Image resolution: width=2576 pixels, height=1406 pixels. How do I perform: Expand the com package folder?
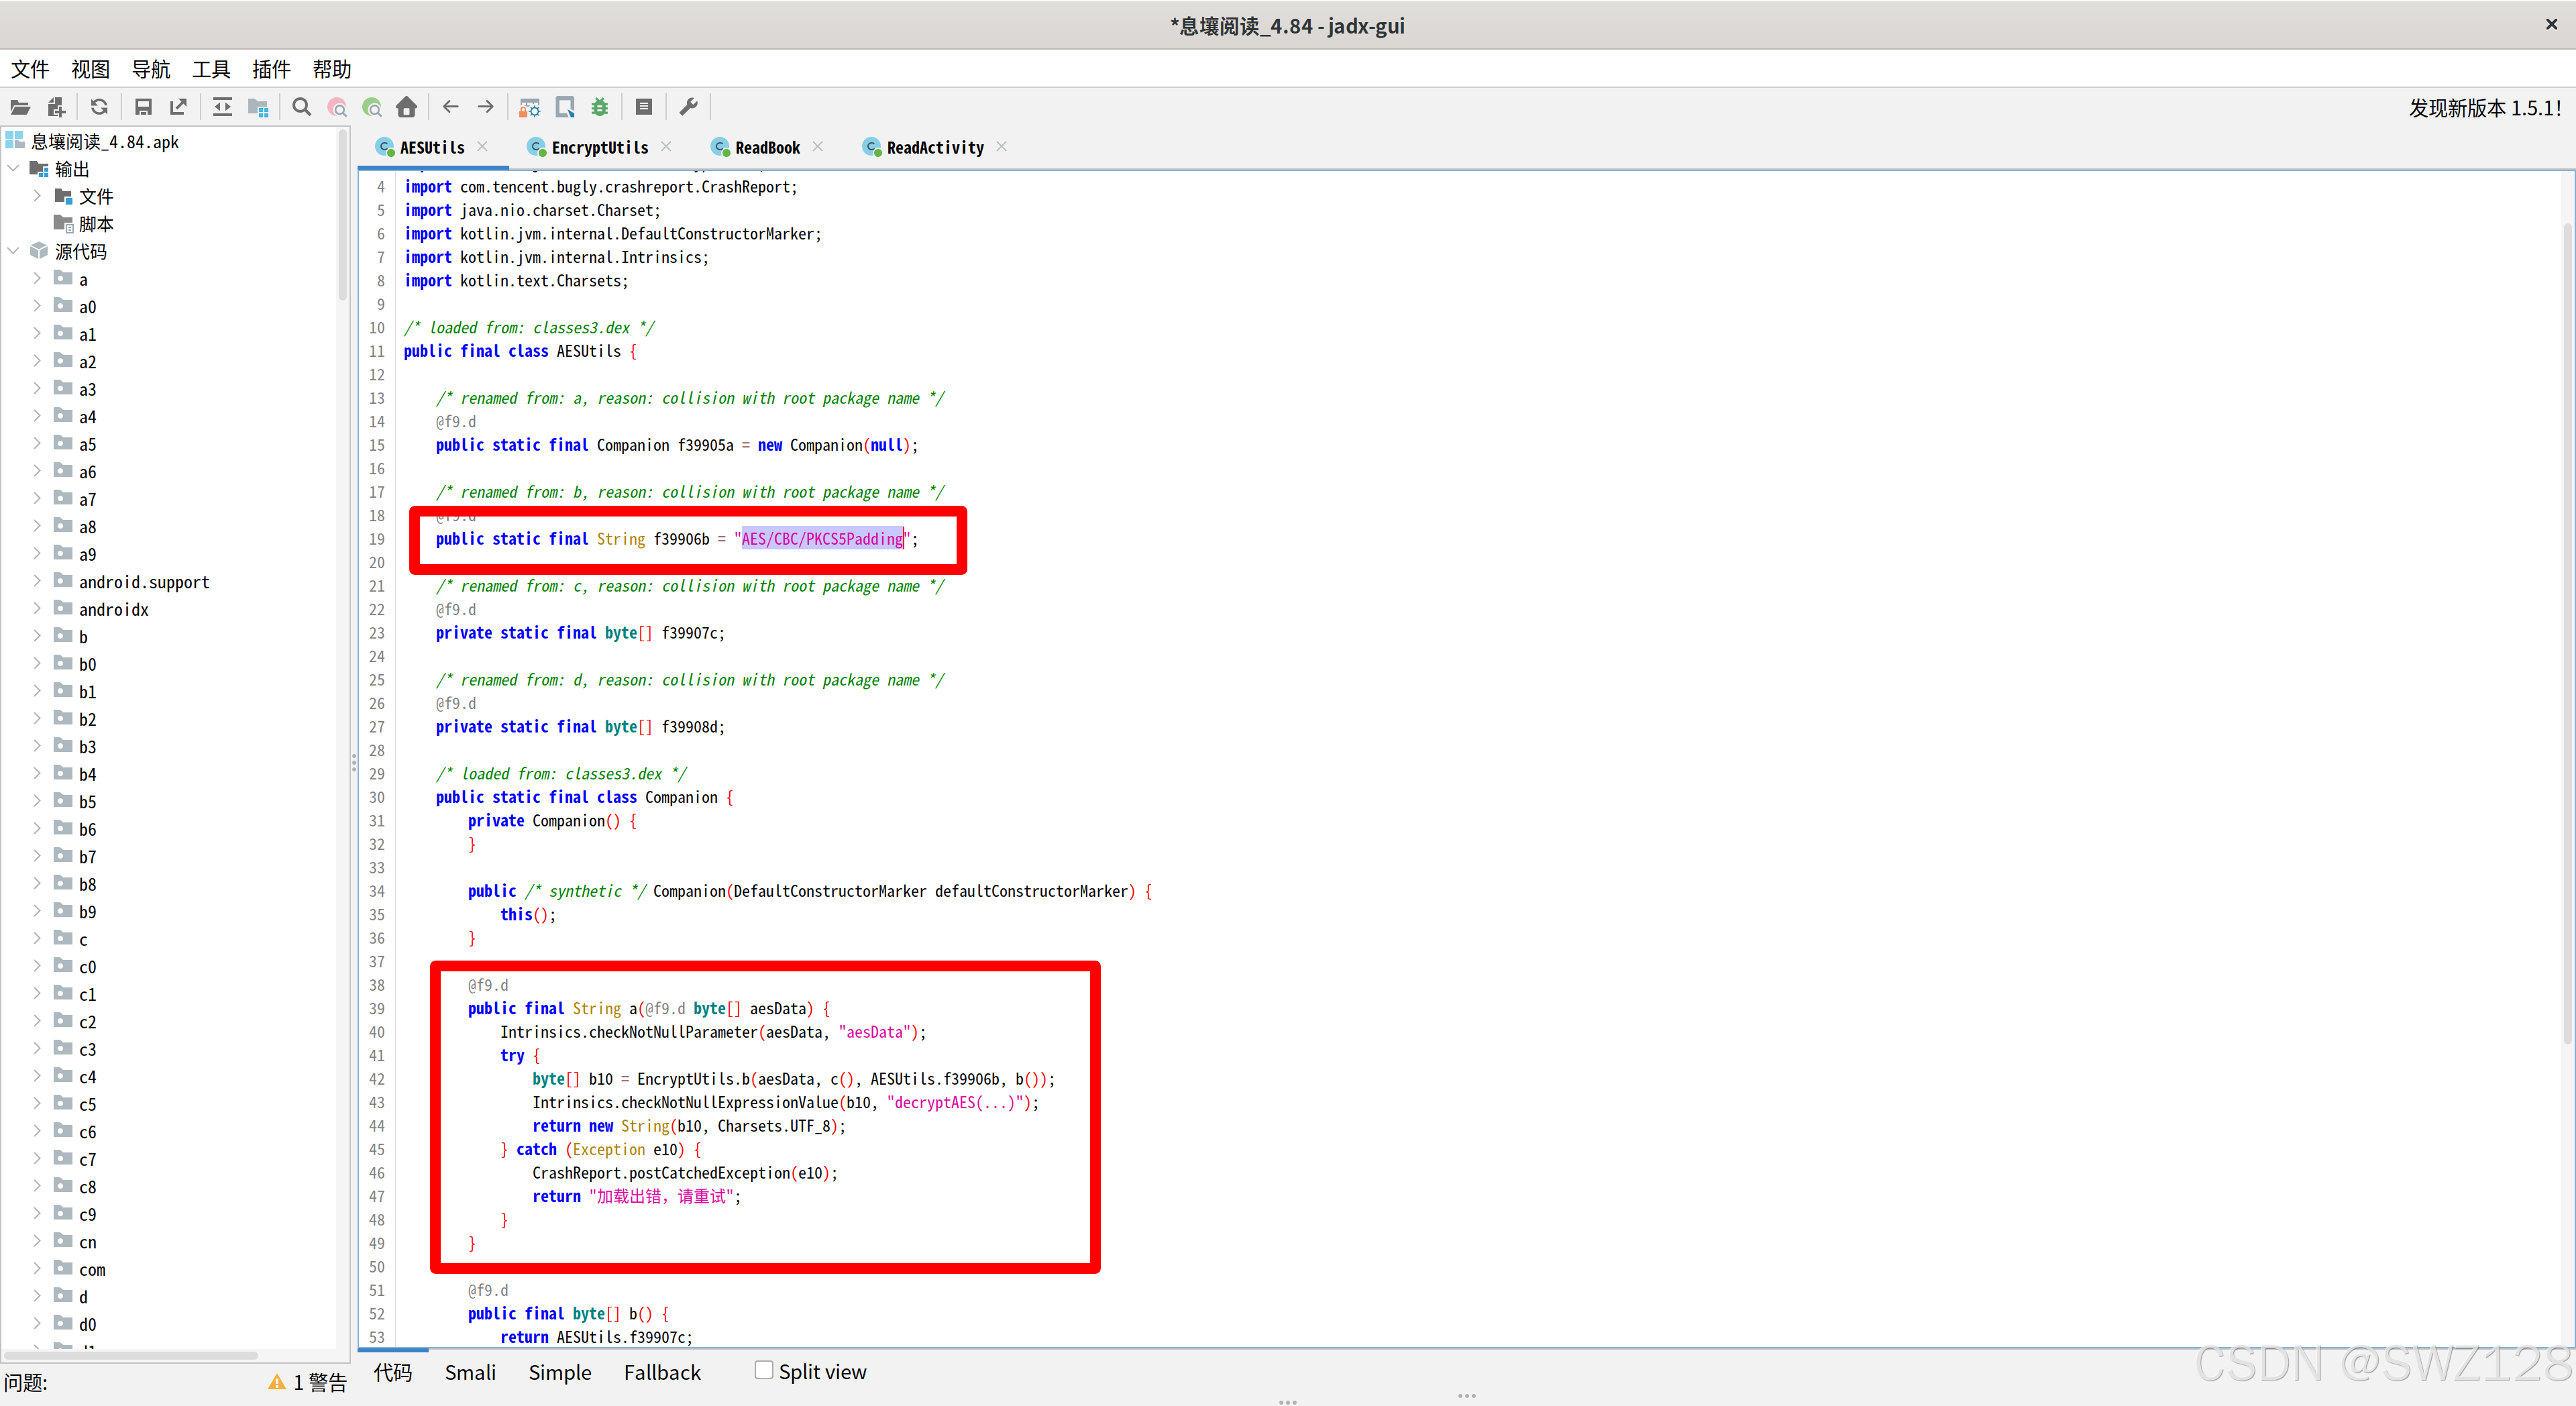(x=37, y=1269)
